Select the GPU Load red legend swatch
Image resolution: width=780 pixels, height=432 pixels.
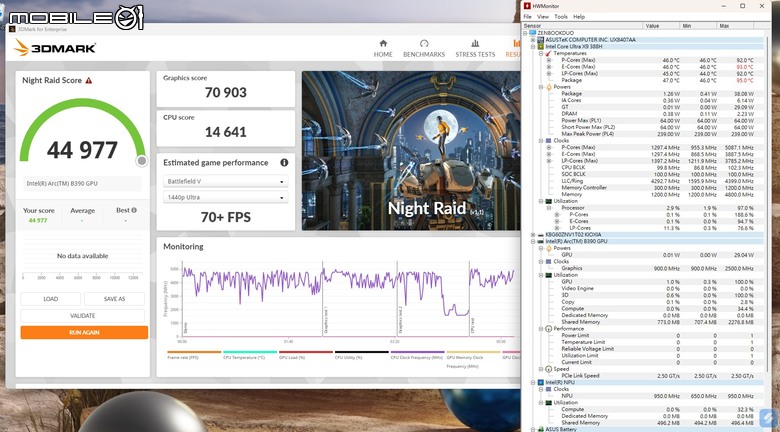click(305, 352)
